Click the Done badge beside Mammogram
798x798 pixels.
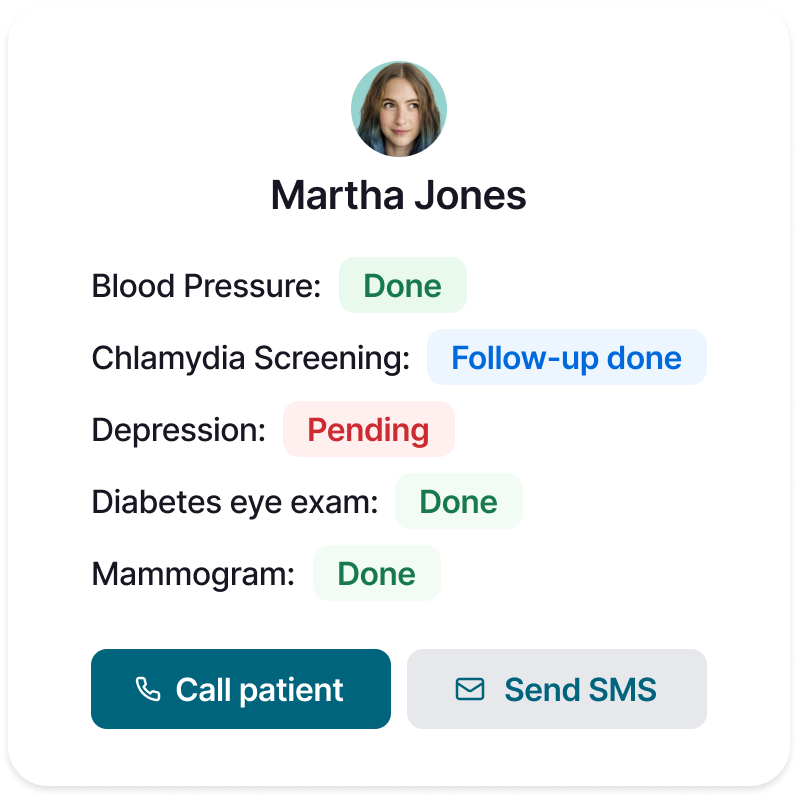click(376, 574)
